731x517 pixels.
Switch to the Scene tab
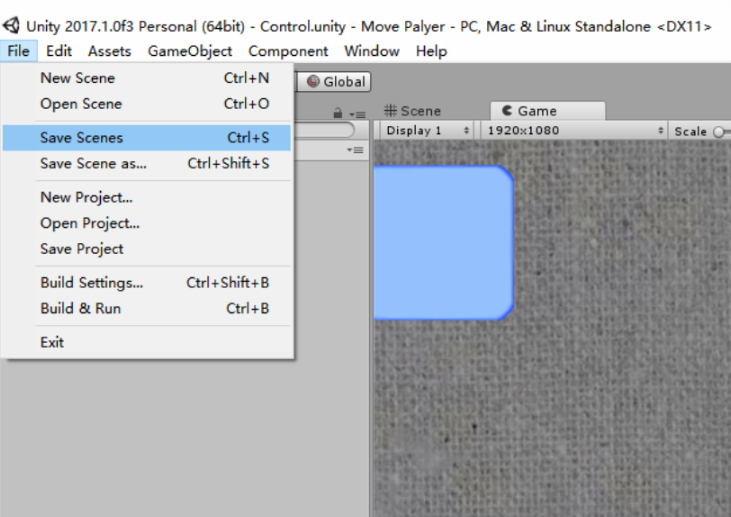tap(413, 111)
